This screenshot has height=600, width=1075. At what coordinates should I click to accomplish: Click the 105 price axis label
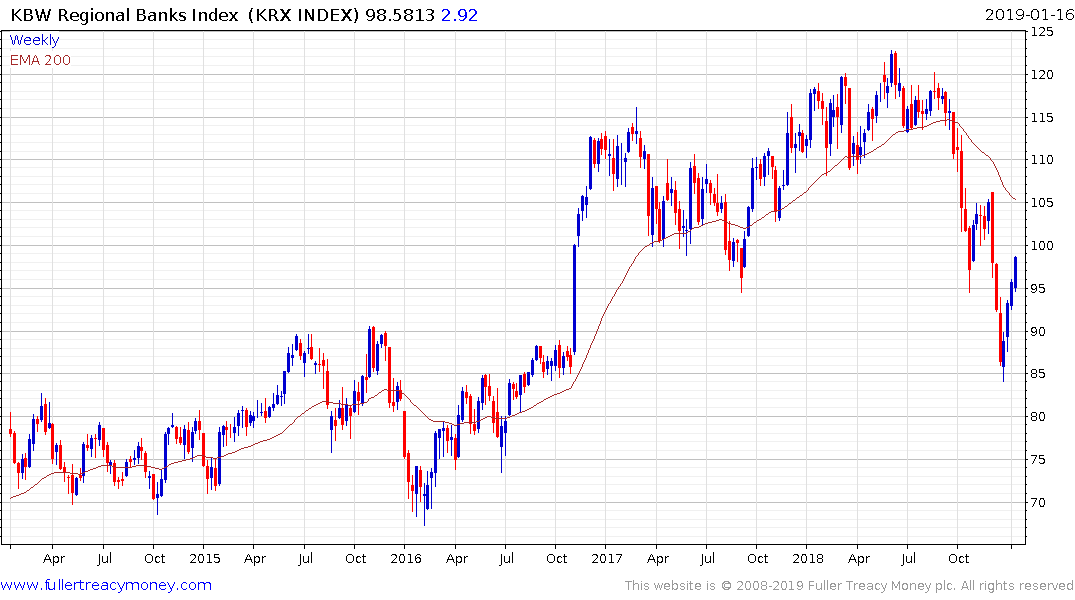coord(1042,203)
